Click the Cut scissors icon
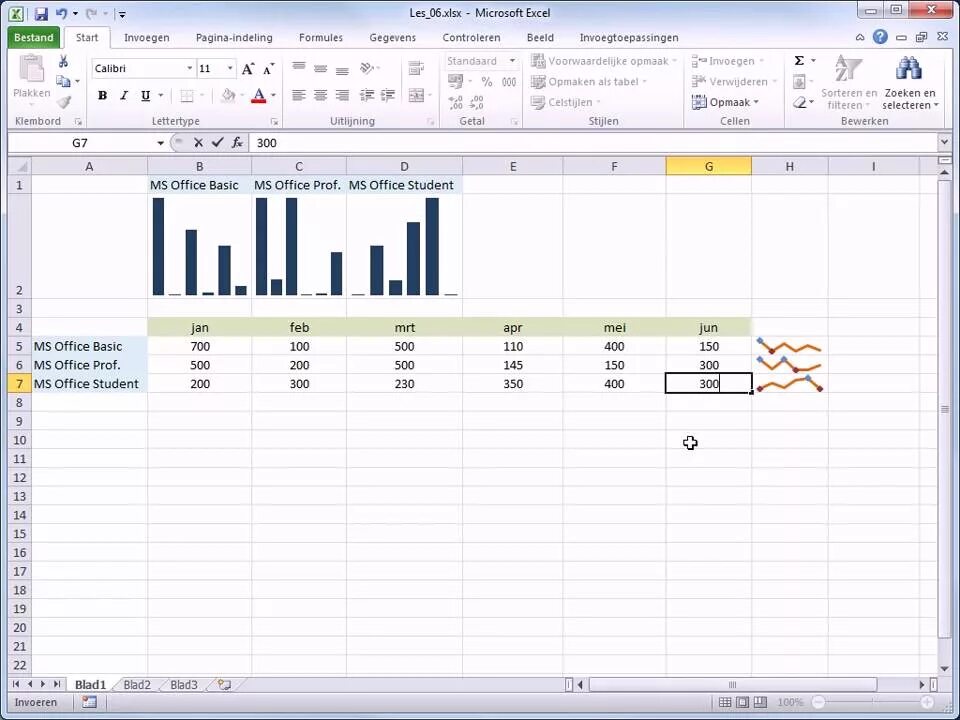This screenshot has height=720, width=960. pos(62,61)
